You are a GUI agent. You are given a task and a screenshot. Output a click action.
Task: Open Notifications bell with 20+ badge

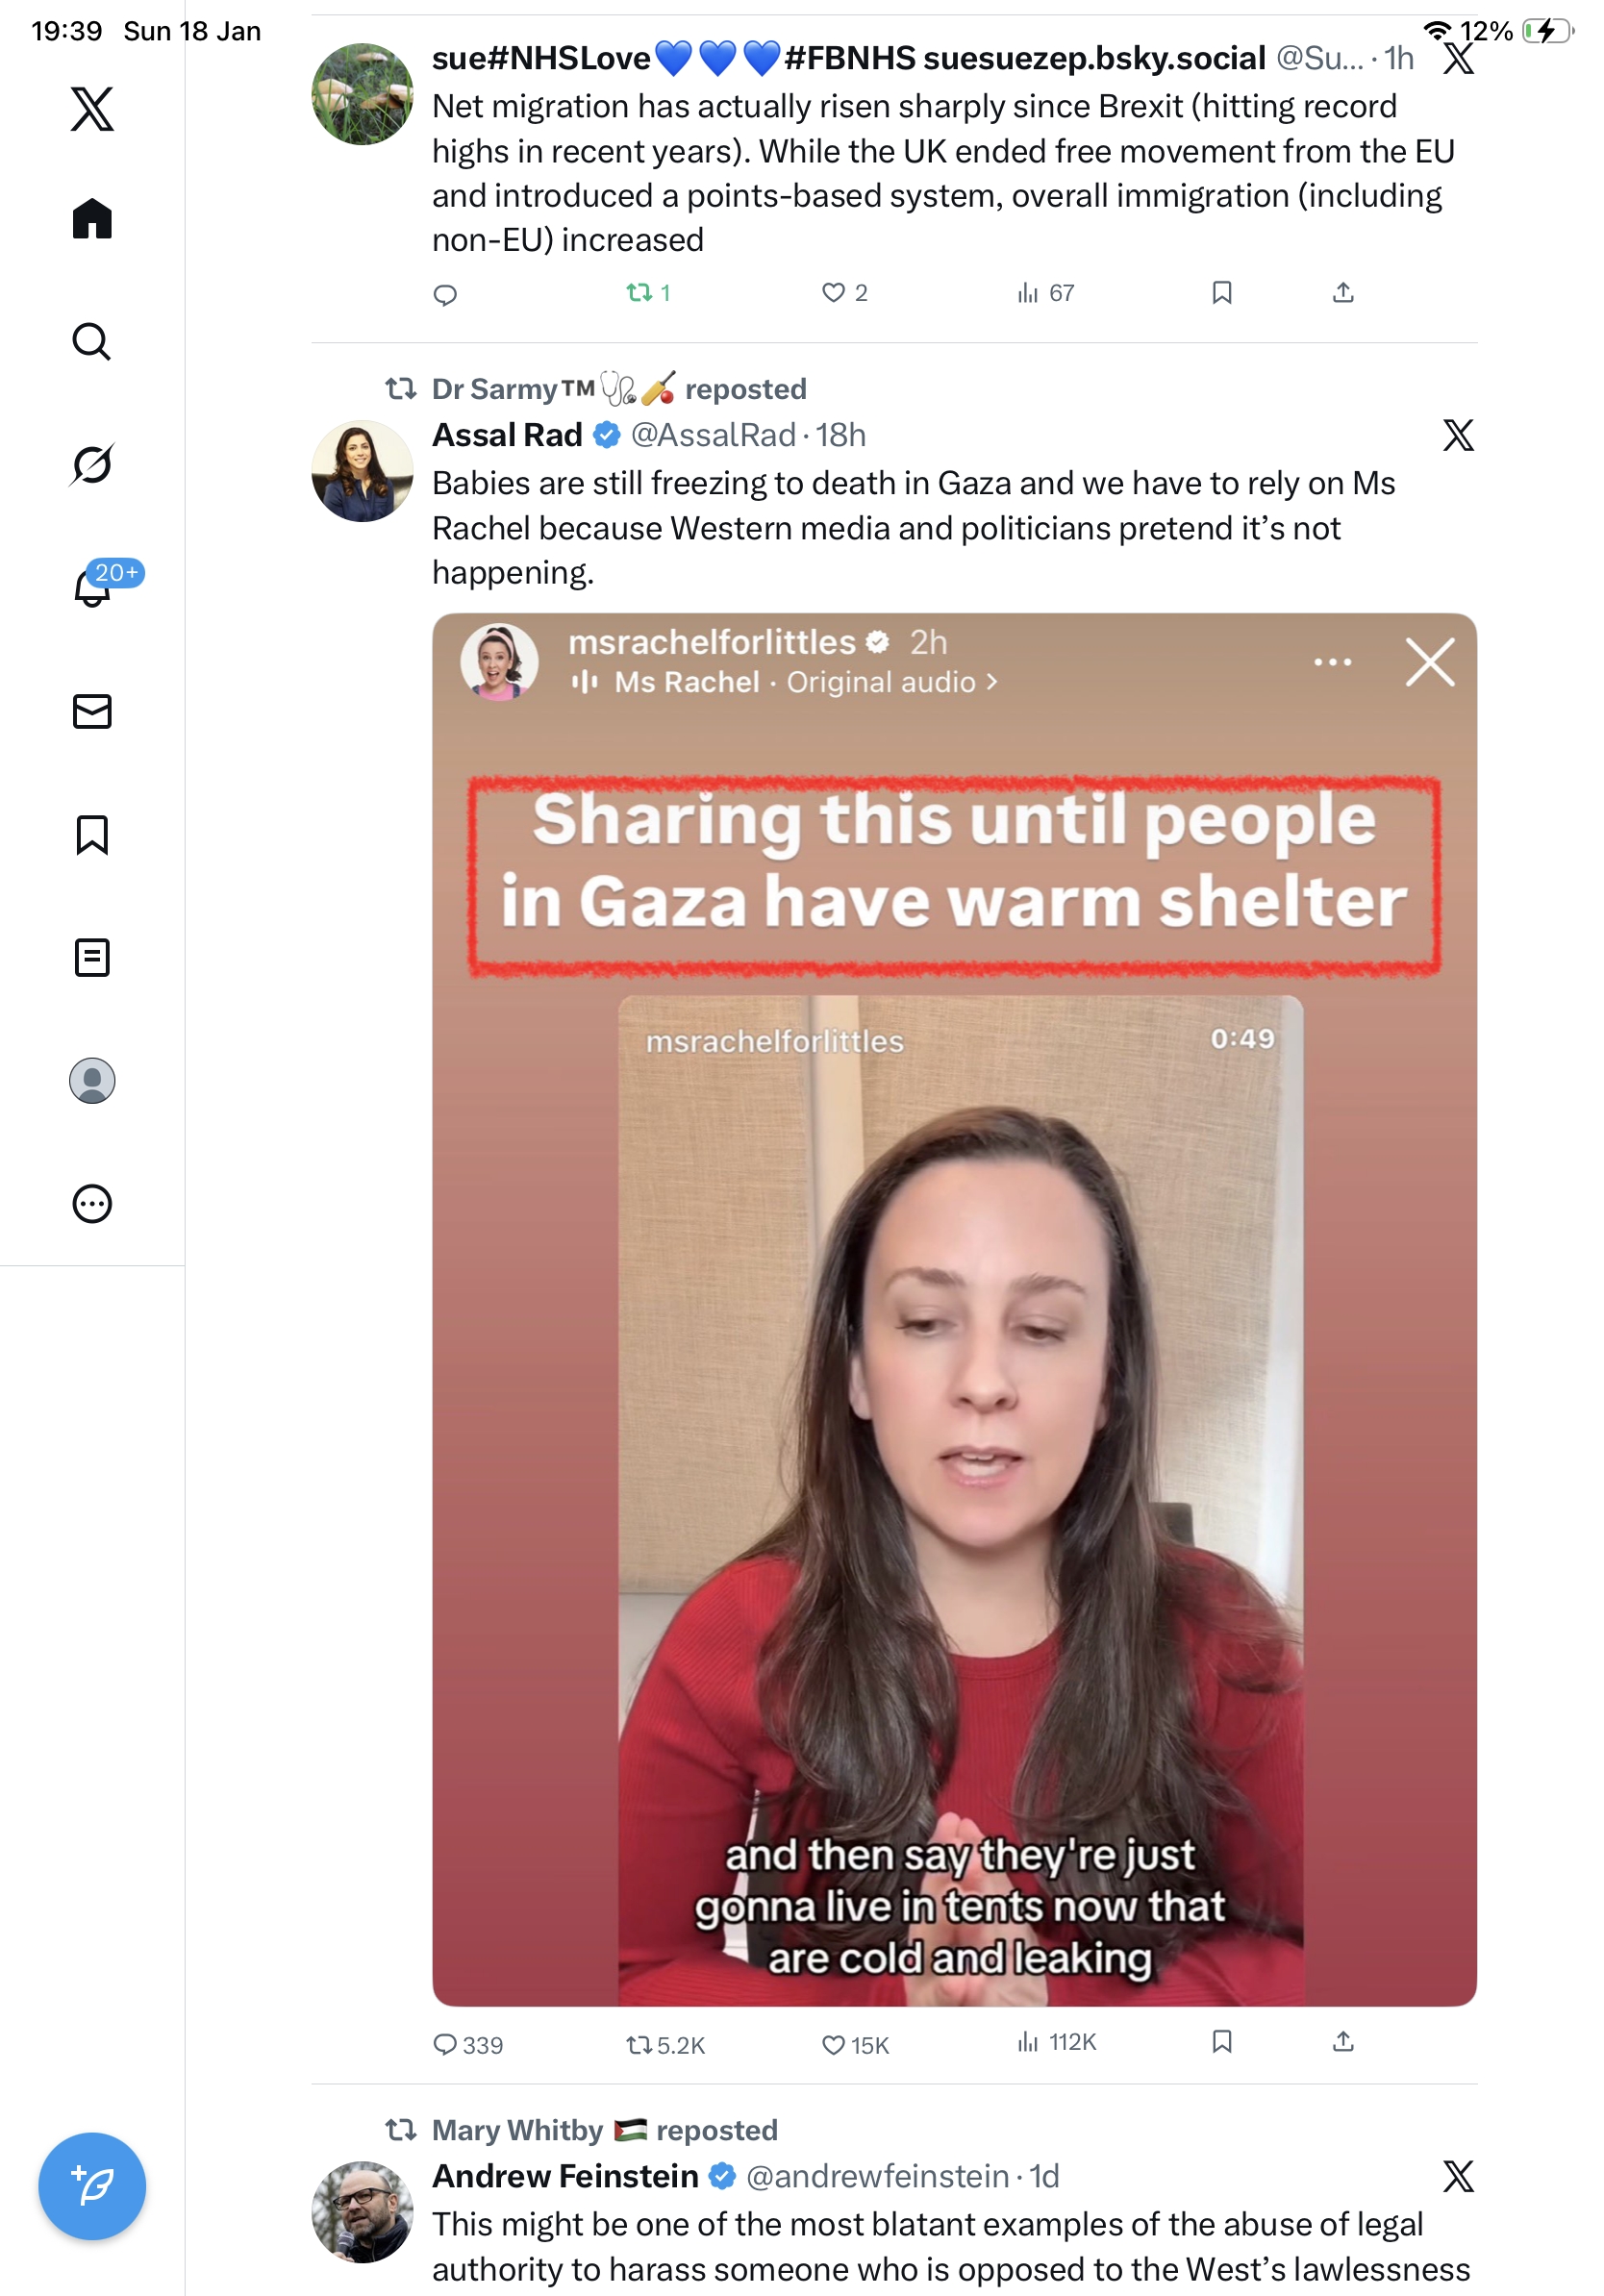[92, 586]
